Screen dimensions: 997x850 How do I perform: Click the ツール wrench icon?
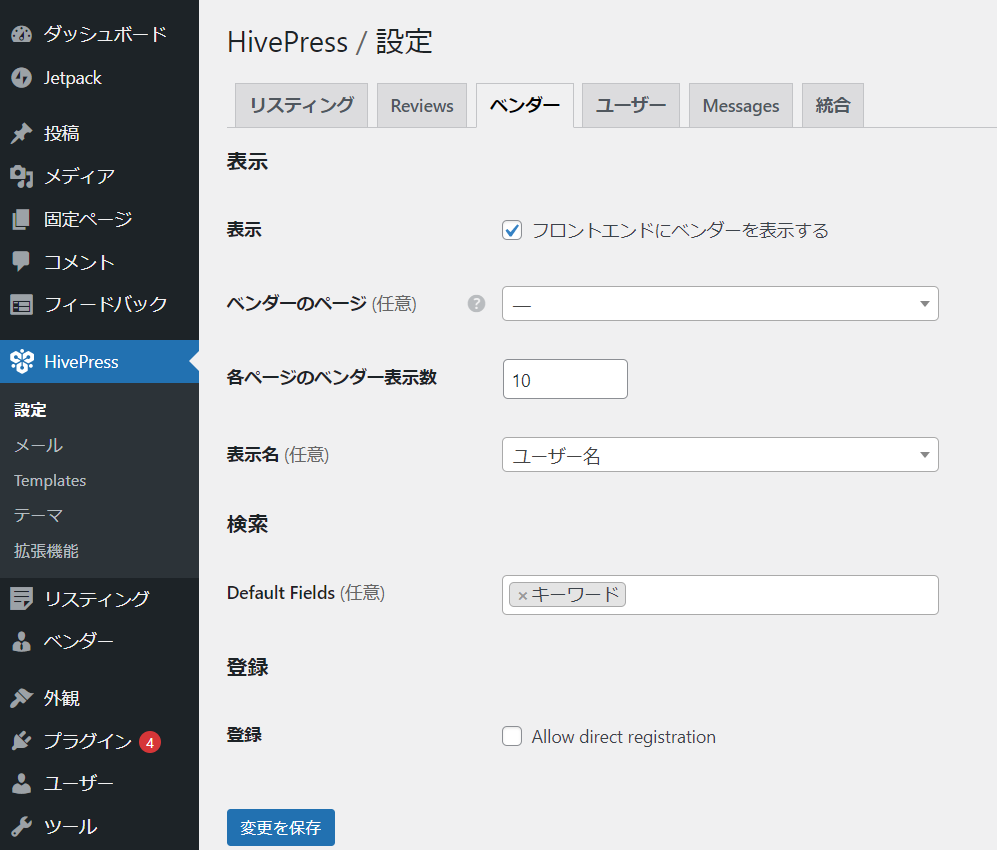coord(22,827)
